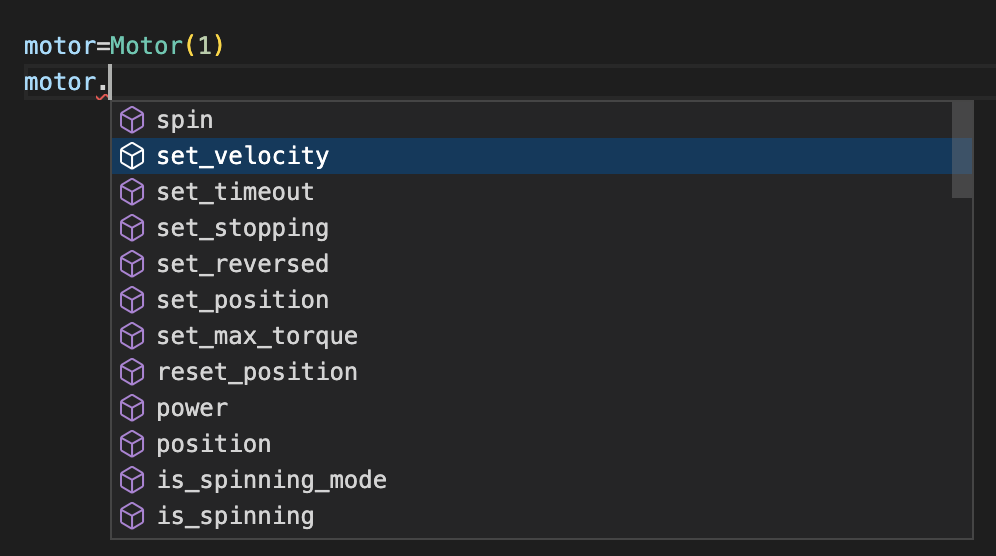Screen dimensions: 996x556
Task: Click the method icon beside reset_position
Action: 132,372
